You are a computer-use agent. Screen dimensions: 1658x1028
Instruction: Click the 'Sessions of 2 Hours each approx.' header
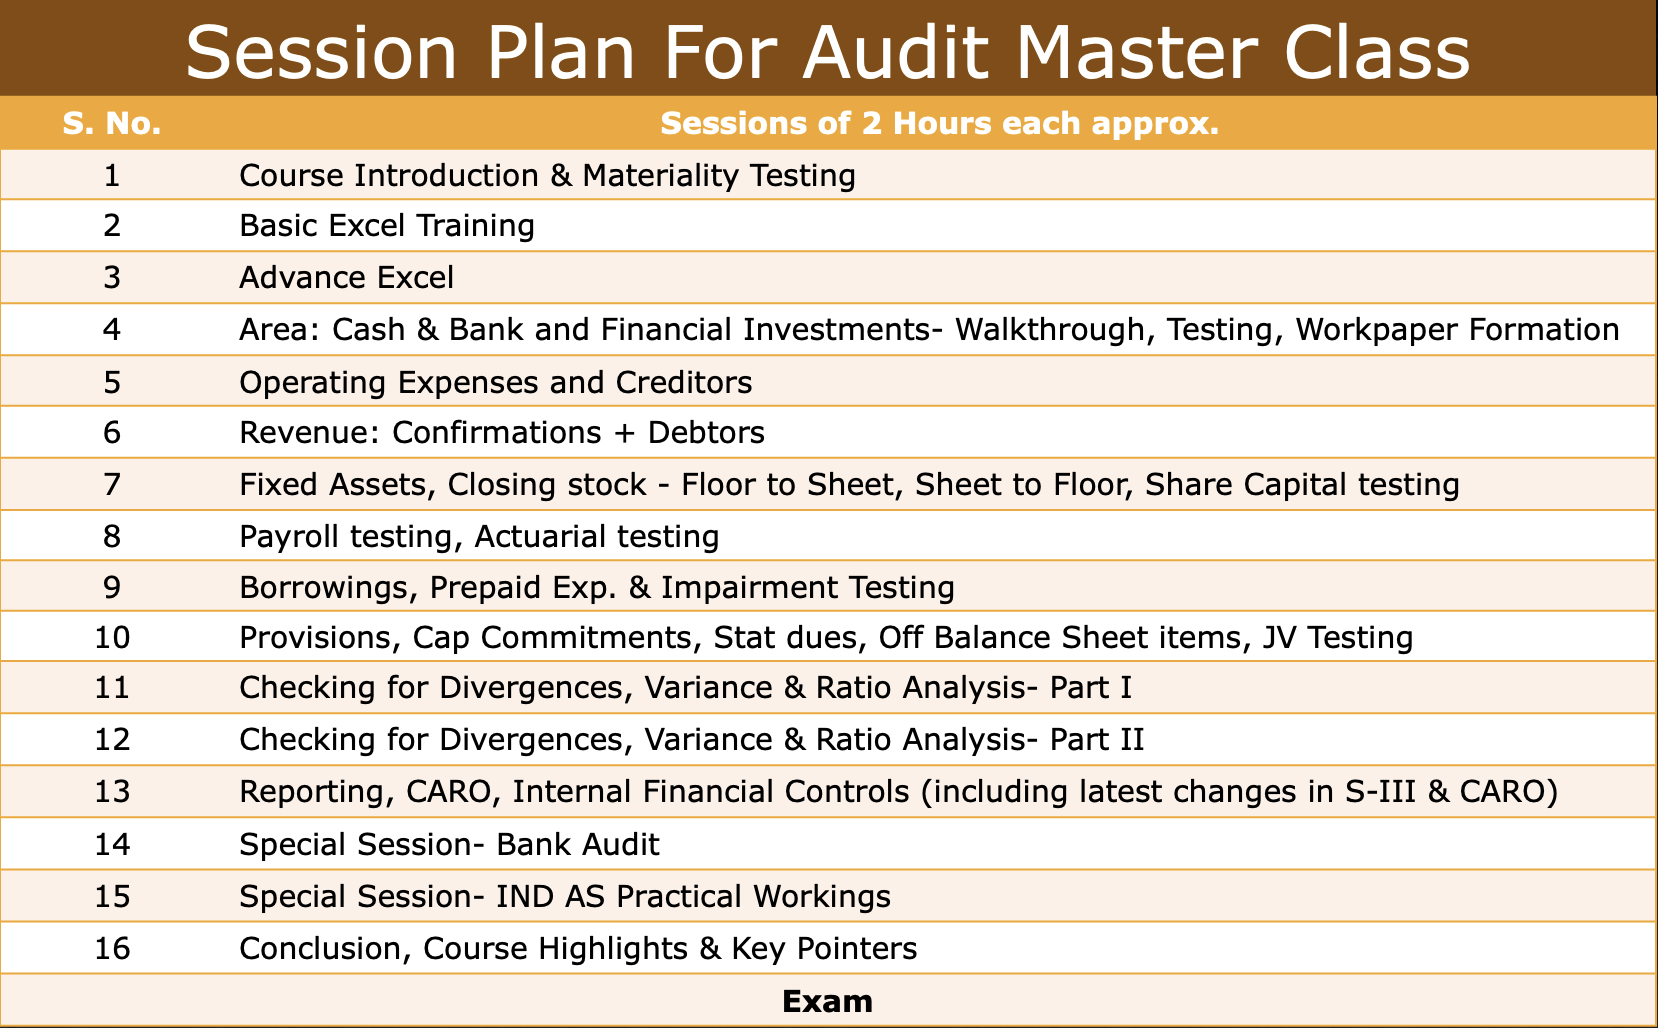click(939, 124)
